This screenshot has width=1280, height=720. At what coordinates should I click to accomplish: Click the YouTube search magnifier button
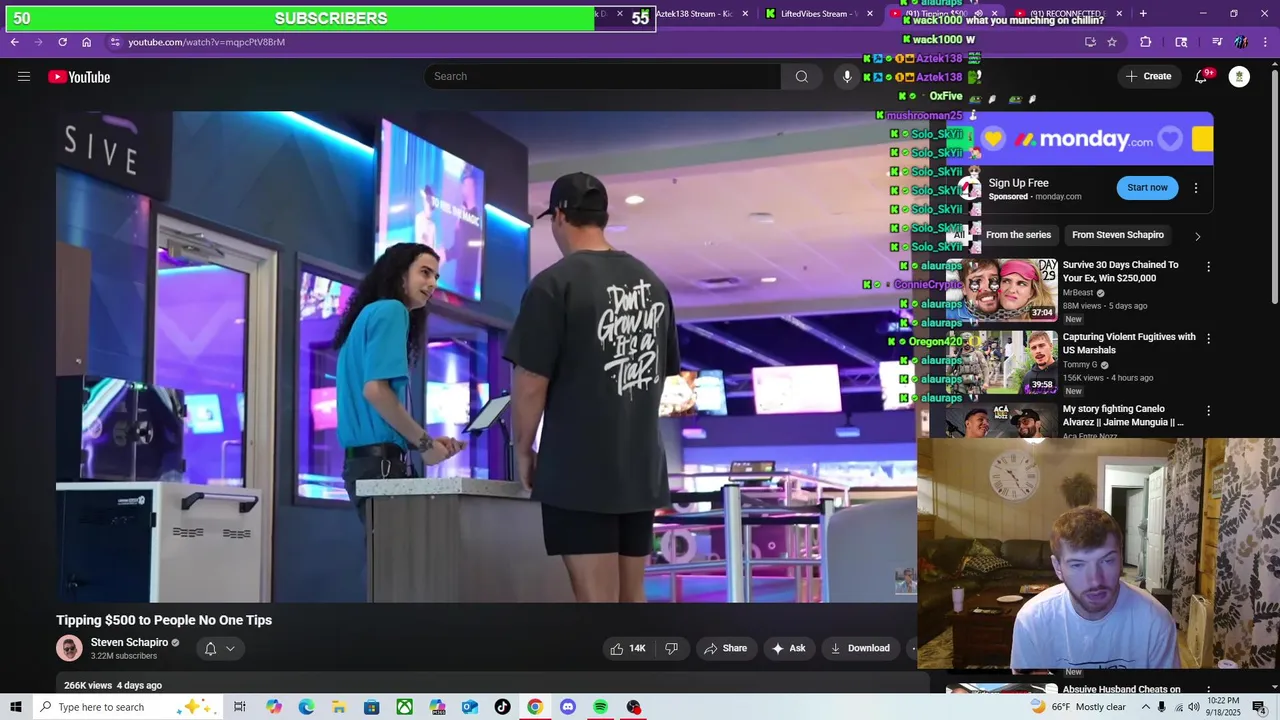[x=801, y=77]
